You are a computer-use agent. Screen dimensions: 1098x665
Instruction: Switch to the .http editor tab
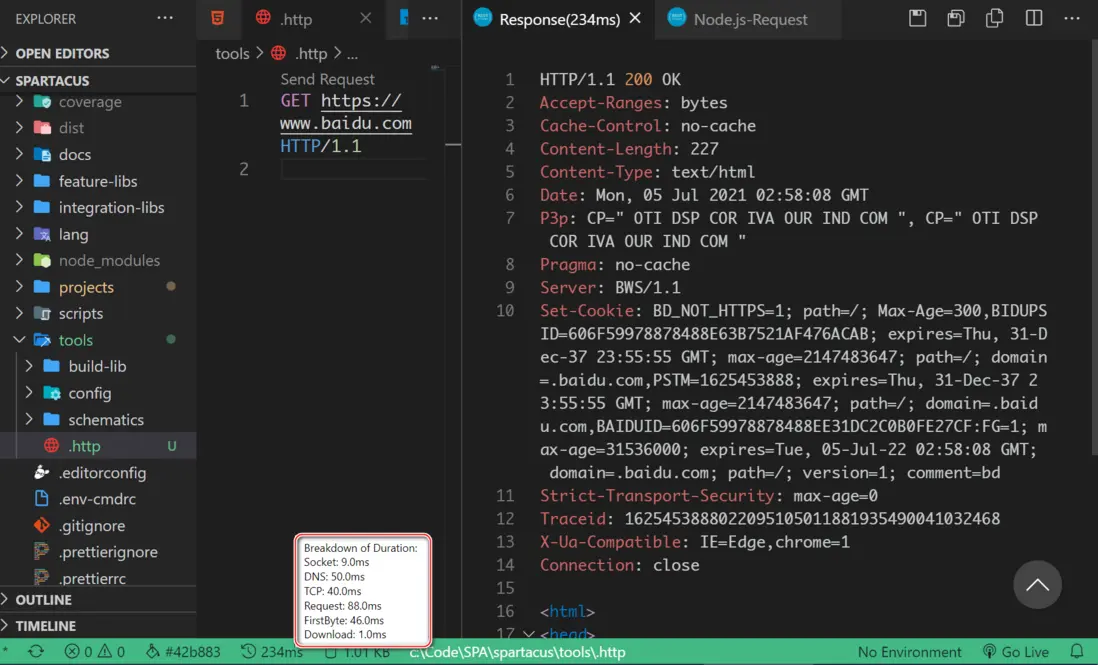click(x=296, y=19)
